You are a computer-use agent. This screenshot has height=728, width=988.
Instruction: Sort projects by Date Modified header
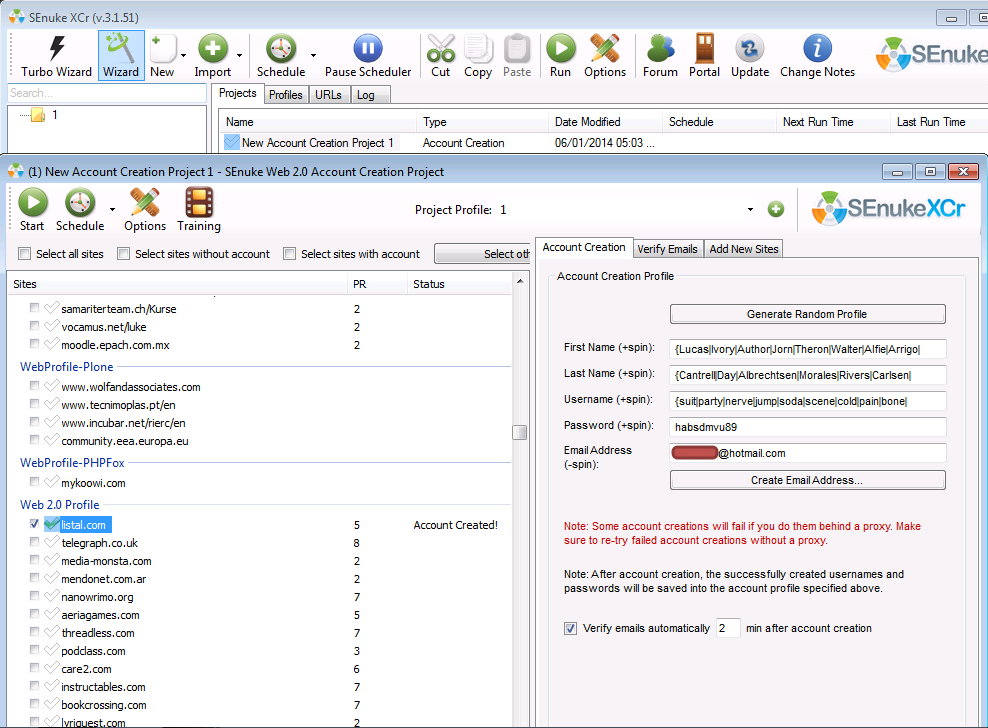604,122
